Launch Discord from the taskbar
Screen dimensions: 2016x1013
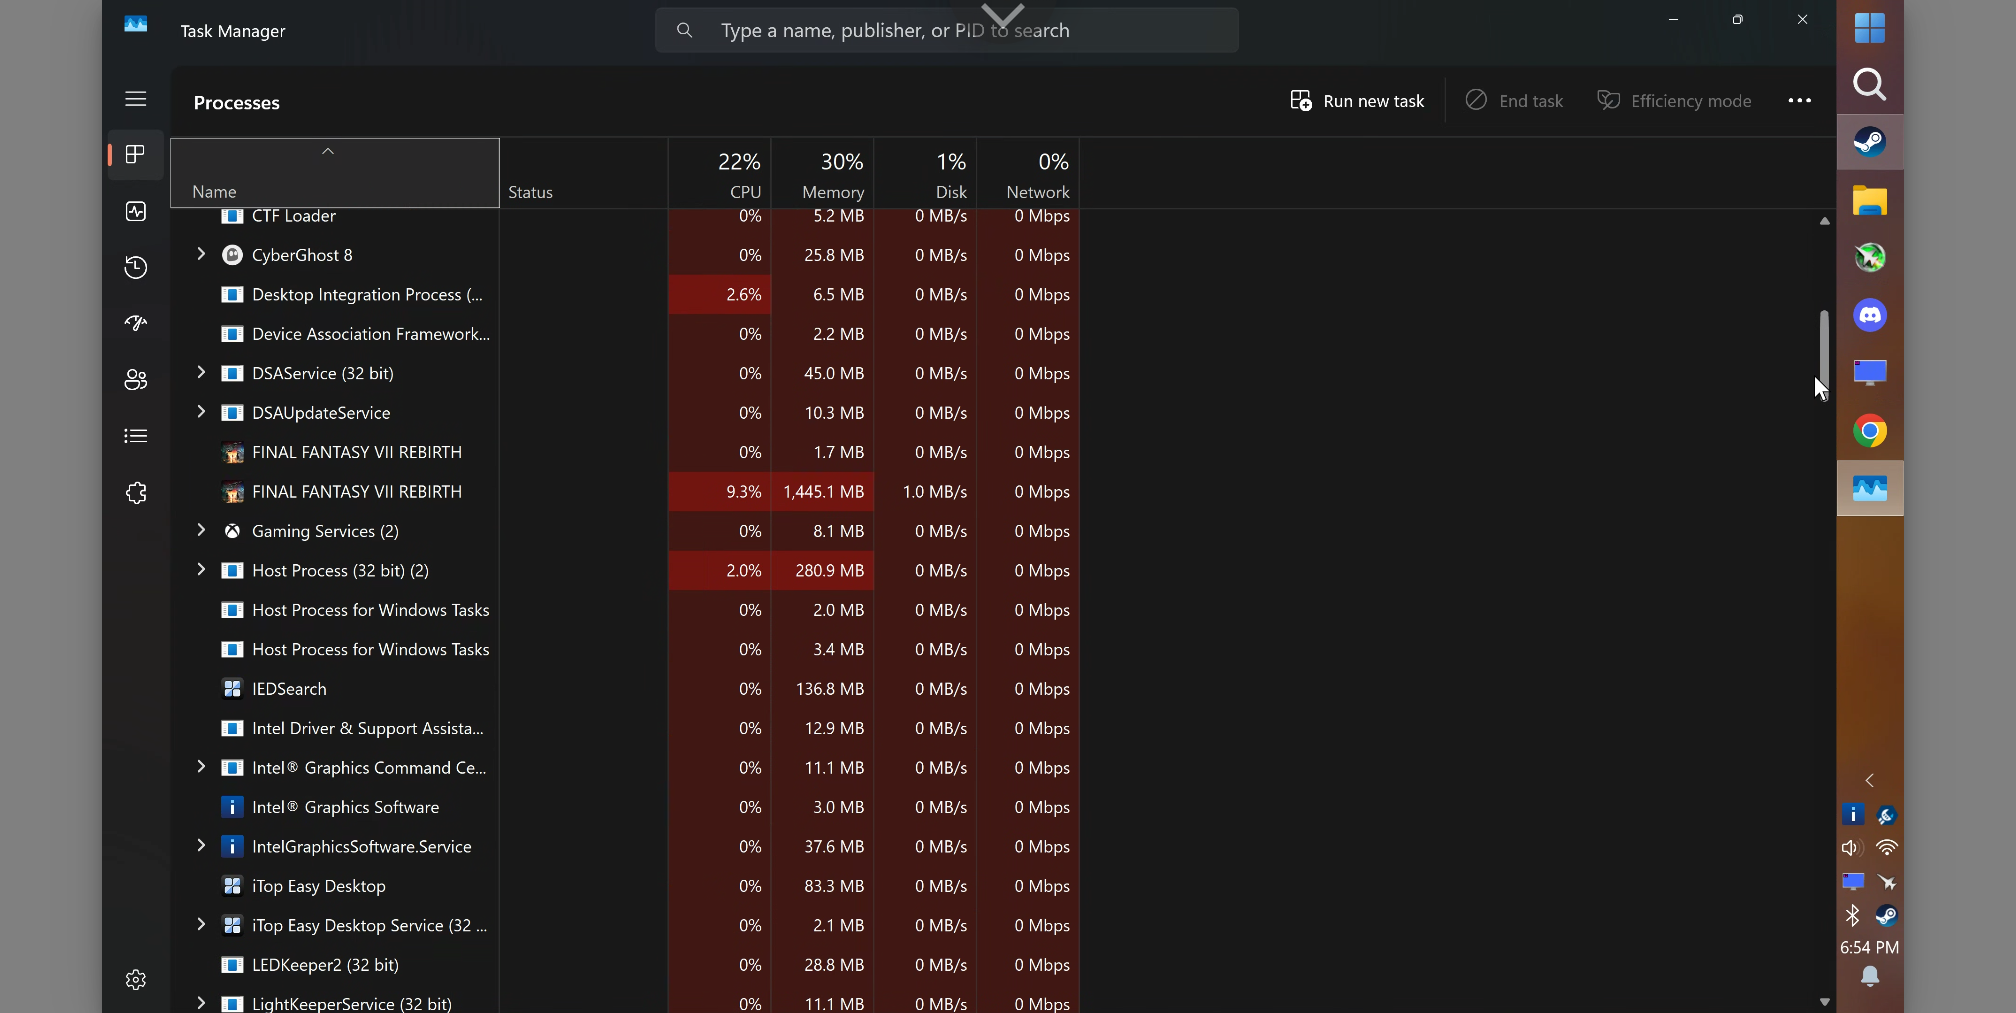[1869, 315]
